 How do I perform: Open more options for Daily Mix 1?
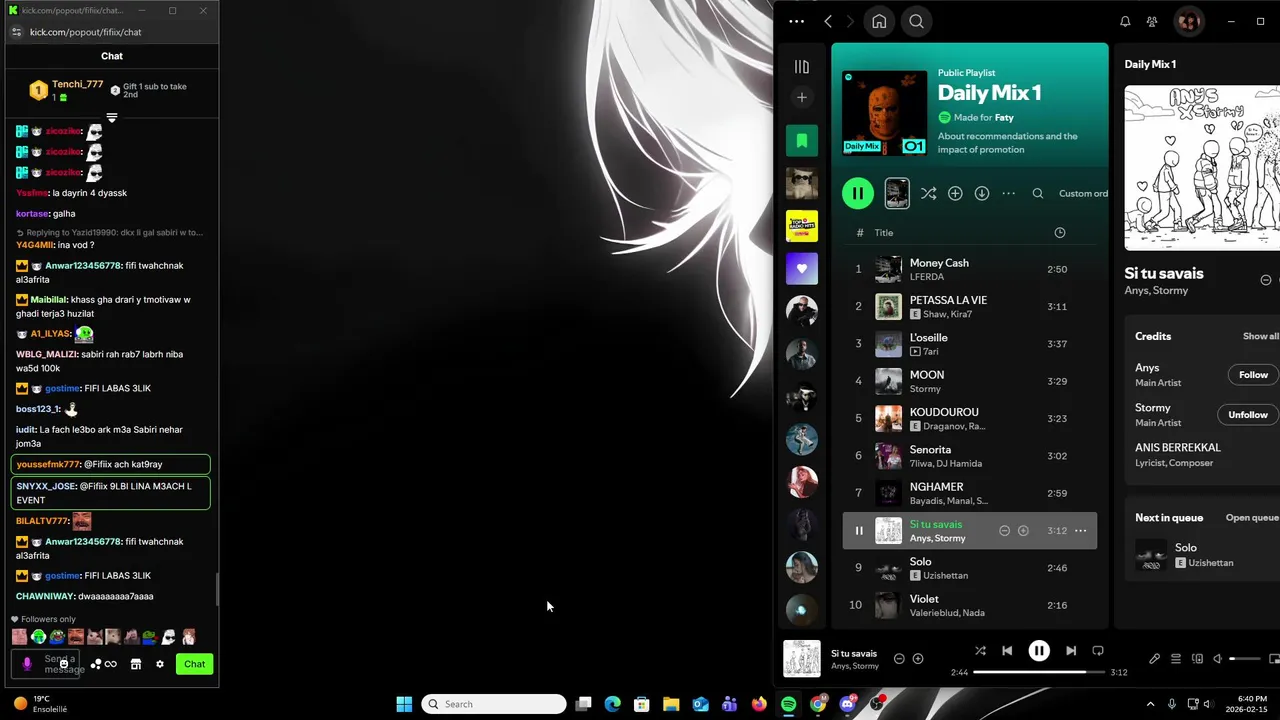[1009, 193]
